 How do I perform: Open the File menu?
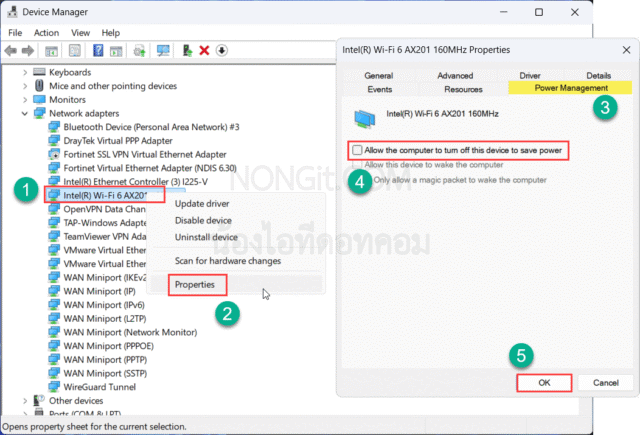(15, 33)
